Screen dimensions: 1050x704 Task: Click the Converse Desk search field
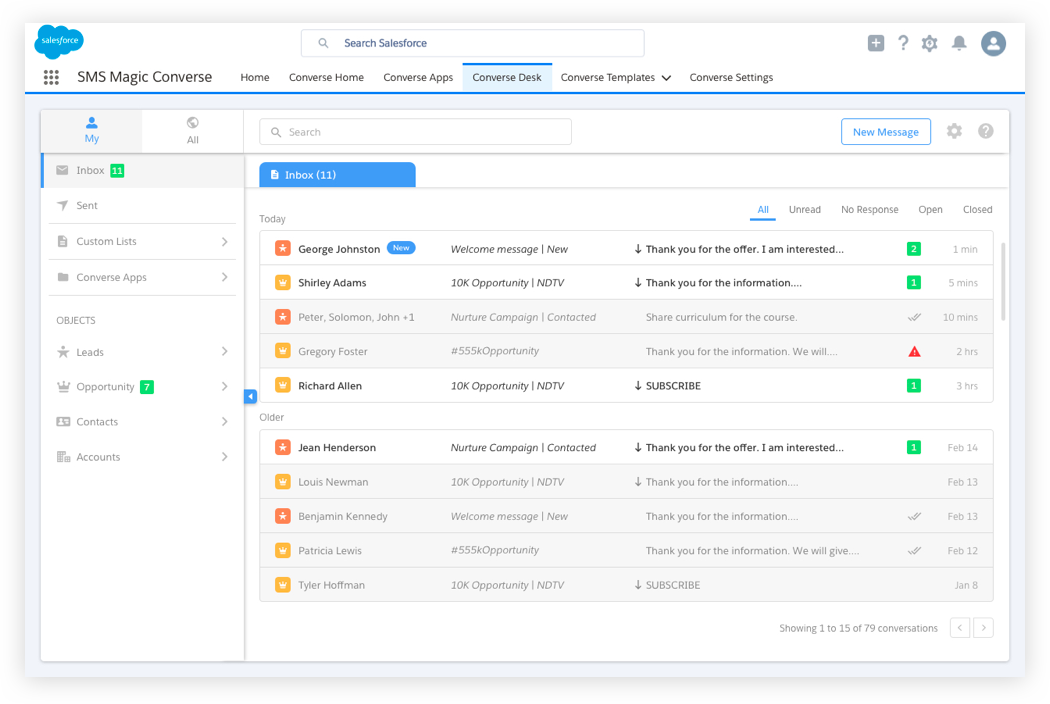415,132
